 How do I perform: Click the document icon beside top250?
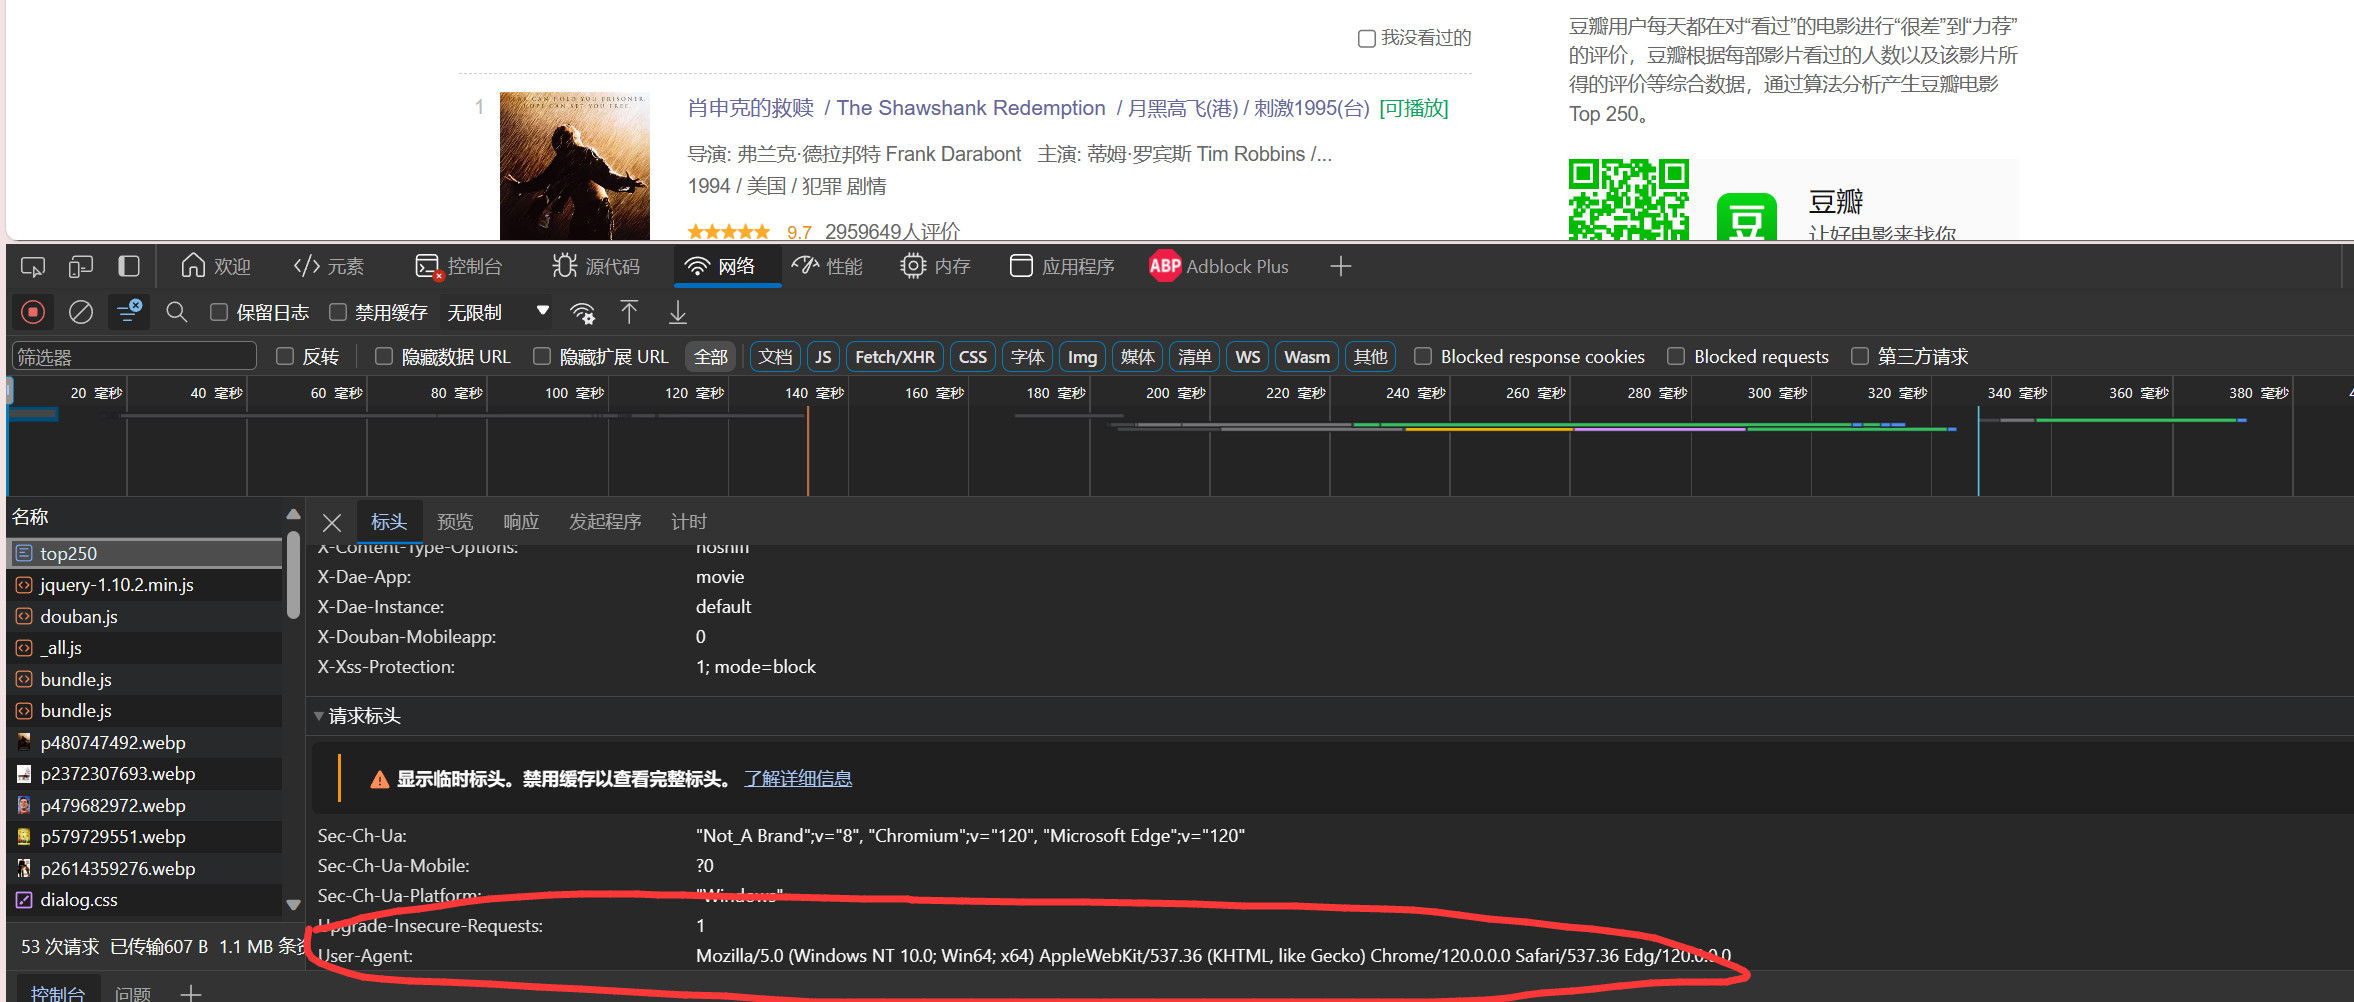click(24, 553)
